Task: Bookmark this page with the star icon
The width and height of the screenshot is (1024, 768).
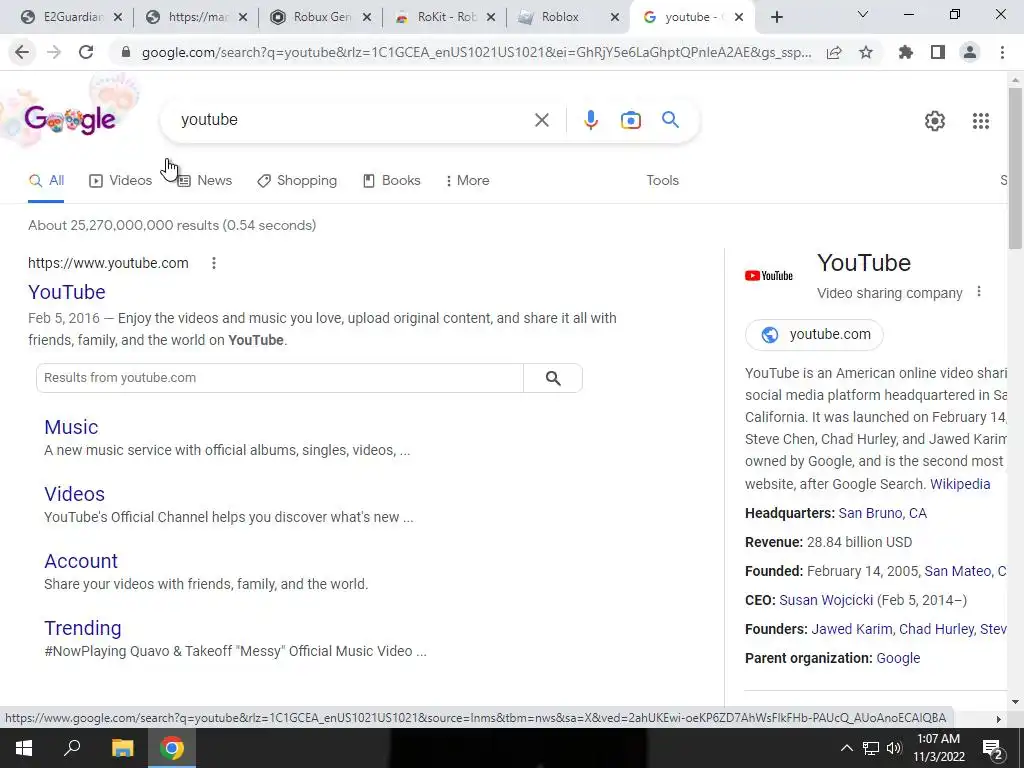Action: (x=866, y=52)
